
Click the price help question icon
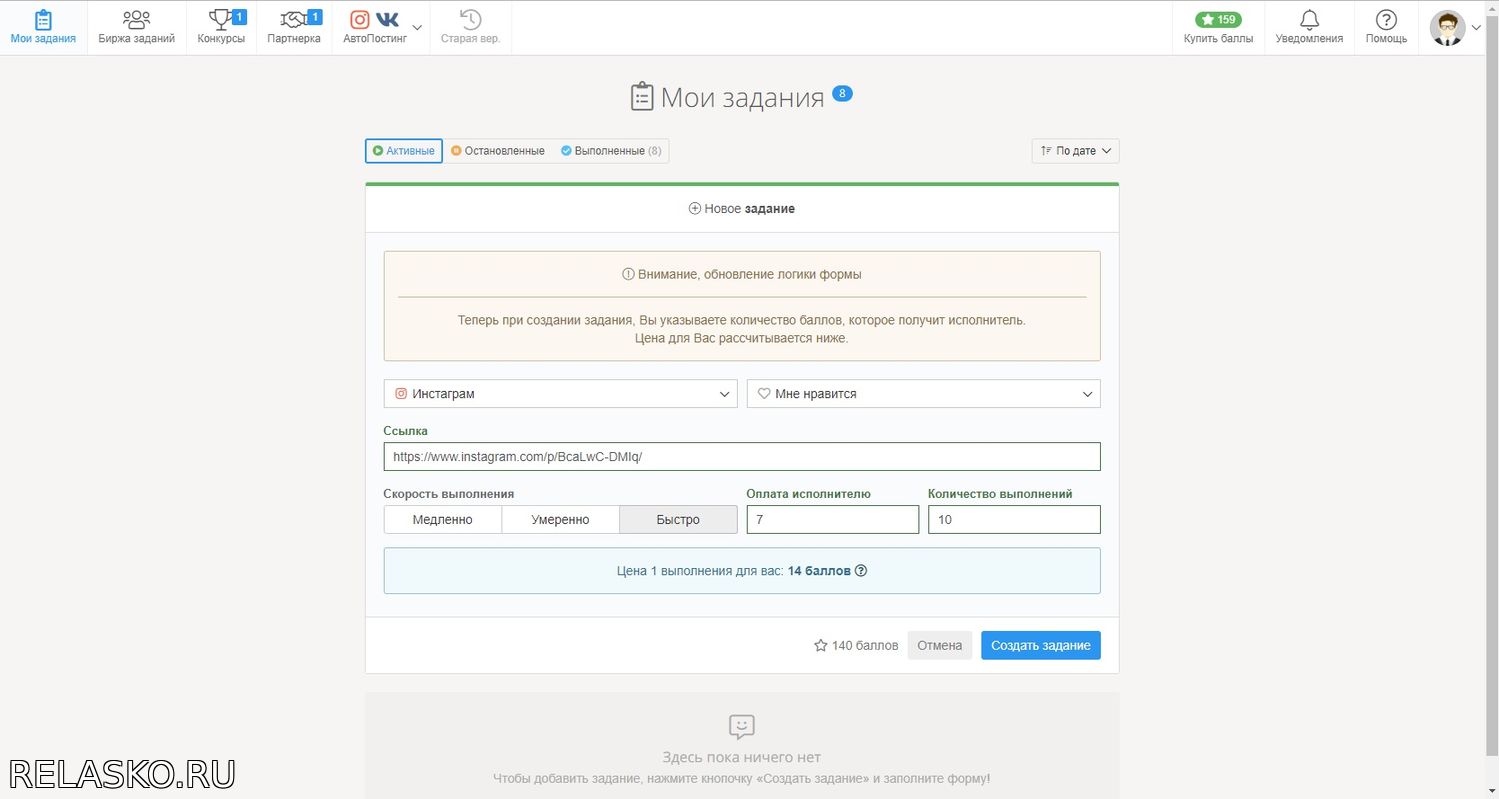861,571
